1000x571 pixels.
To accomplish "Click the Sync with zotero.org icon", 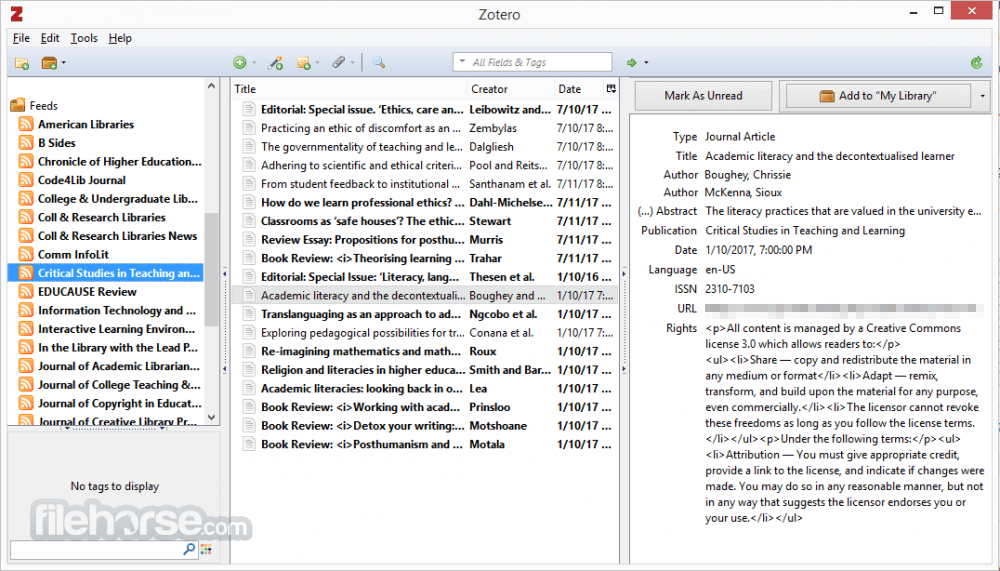I will (x=976, y=63).
